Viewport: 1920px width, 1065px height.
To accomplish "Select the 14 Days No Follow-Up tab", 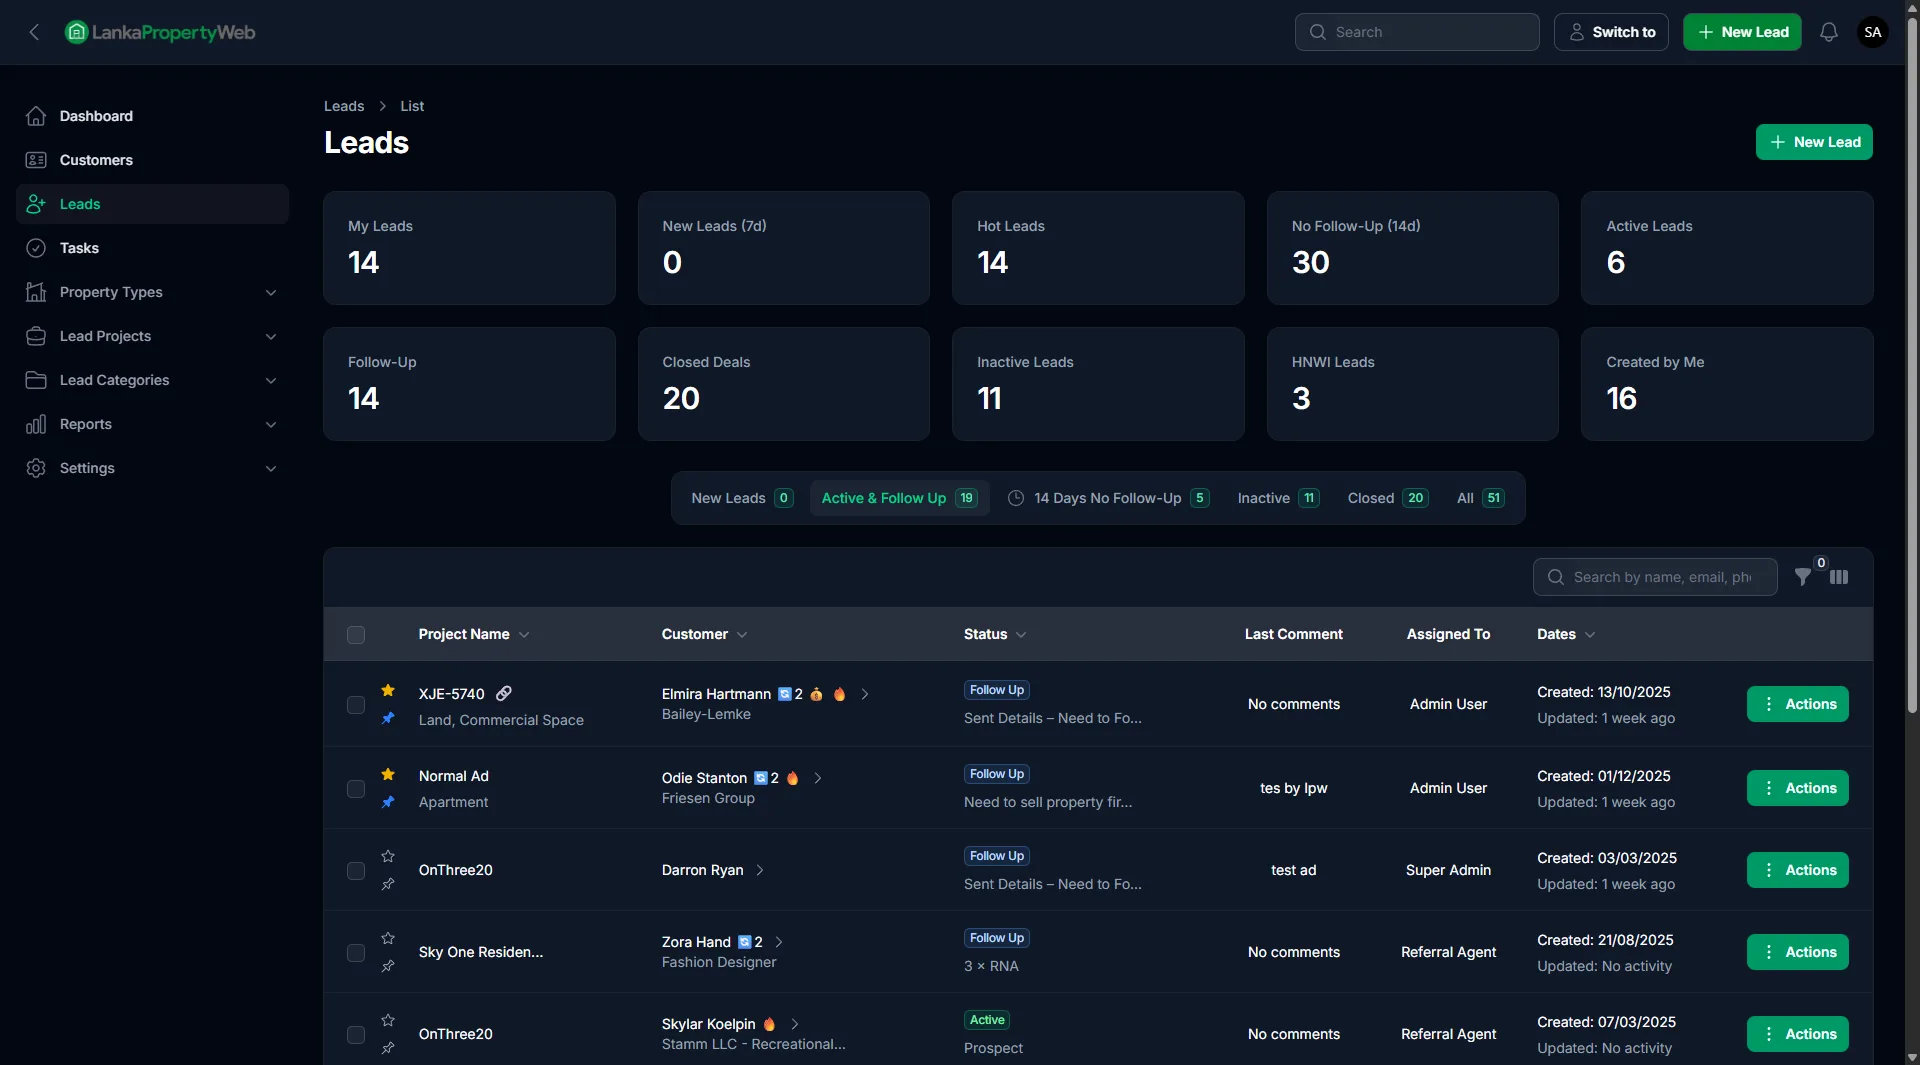I will click(x=1108, y=498).
